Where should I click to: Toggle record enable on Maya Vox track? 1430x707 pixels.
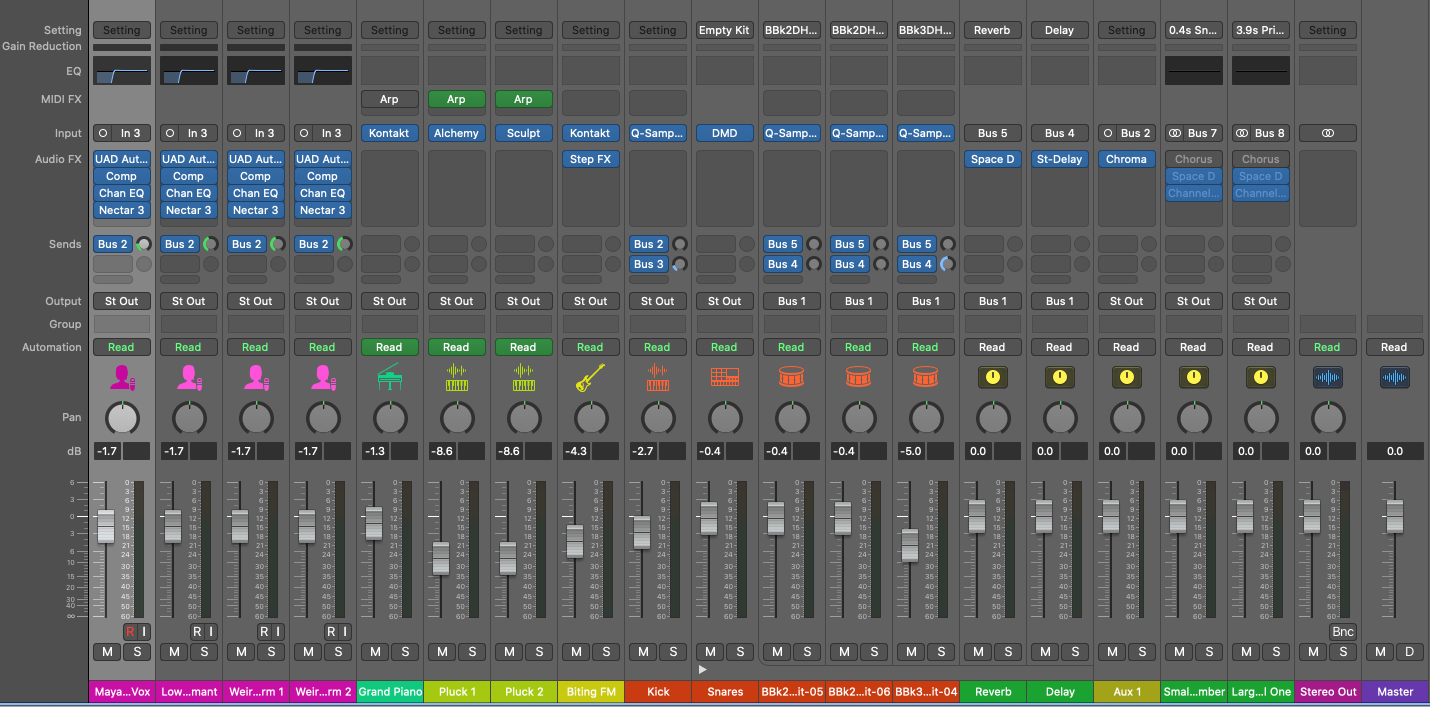129,631
